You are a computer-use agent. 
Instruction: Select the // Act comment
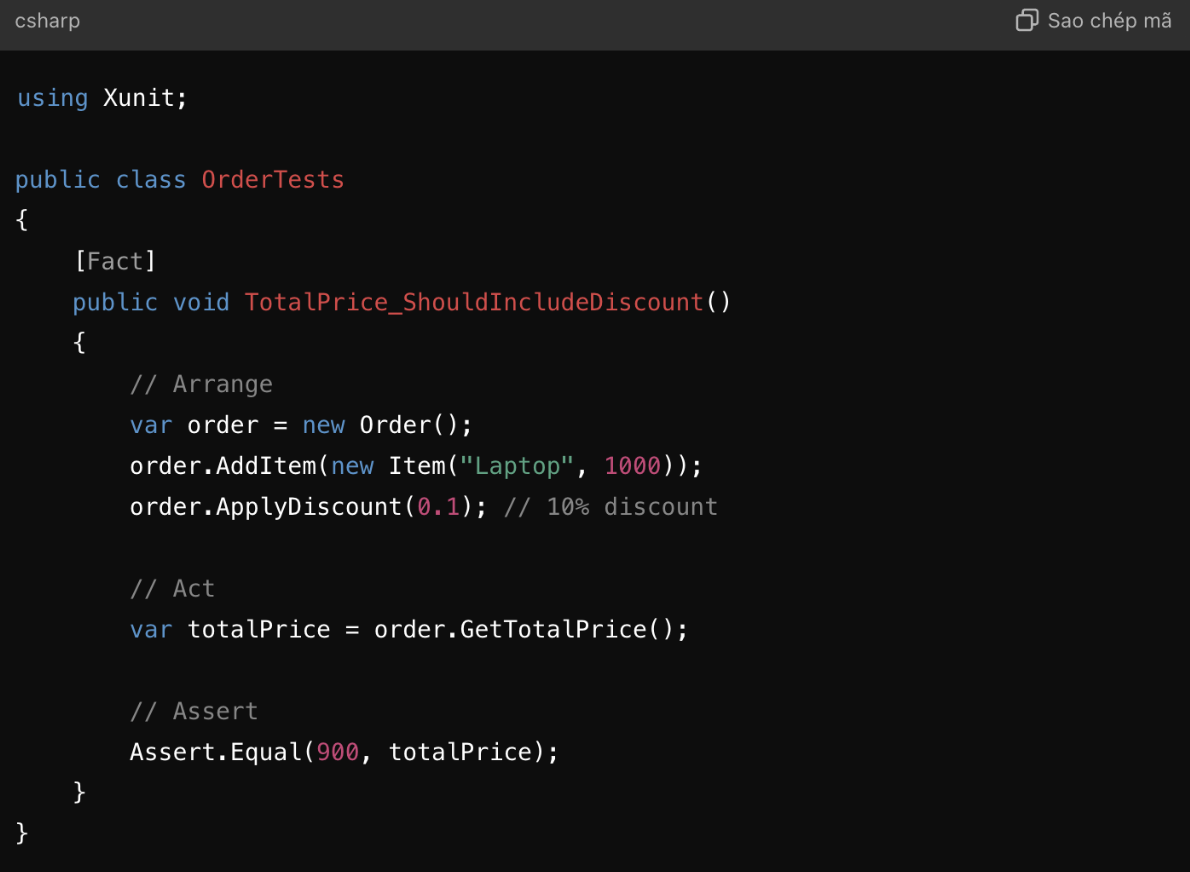[x=172, y=588]
